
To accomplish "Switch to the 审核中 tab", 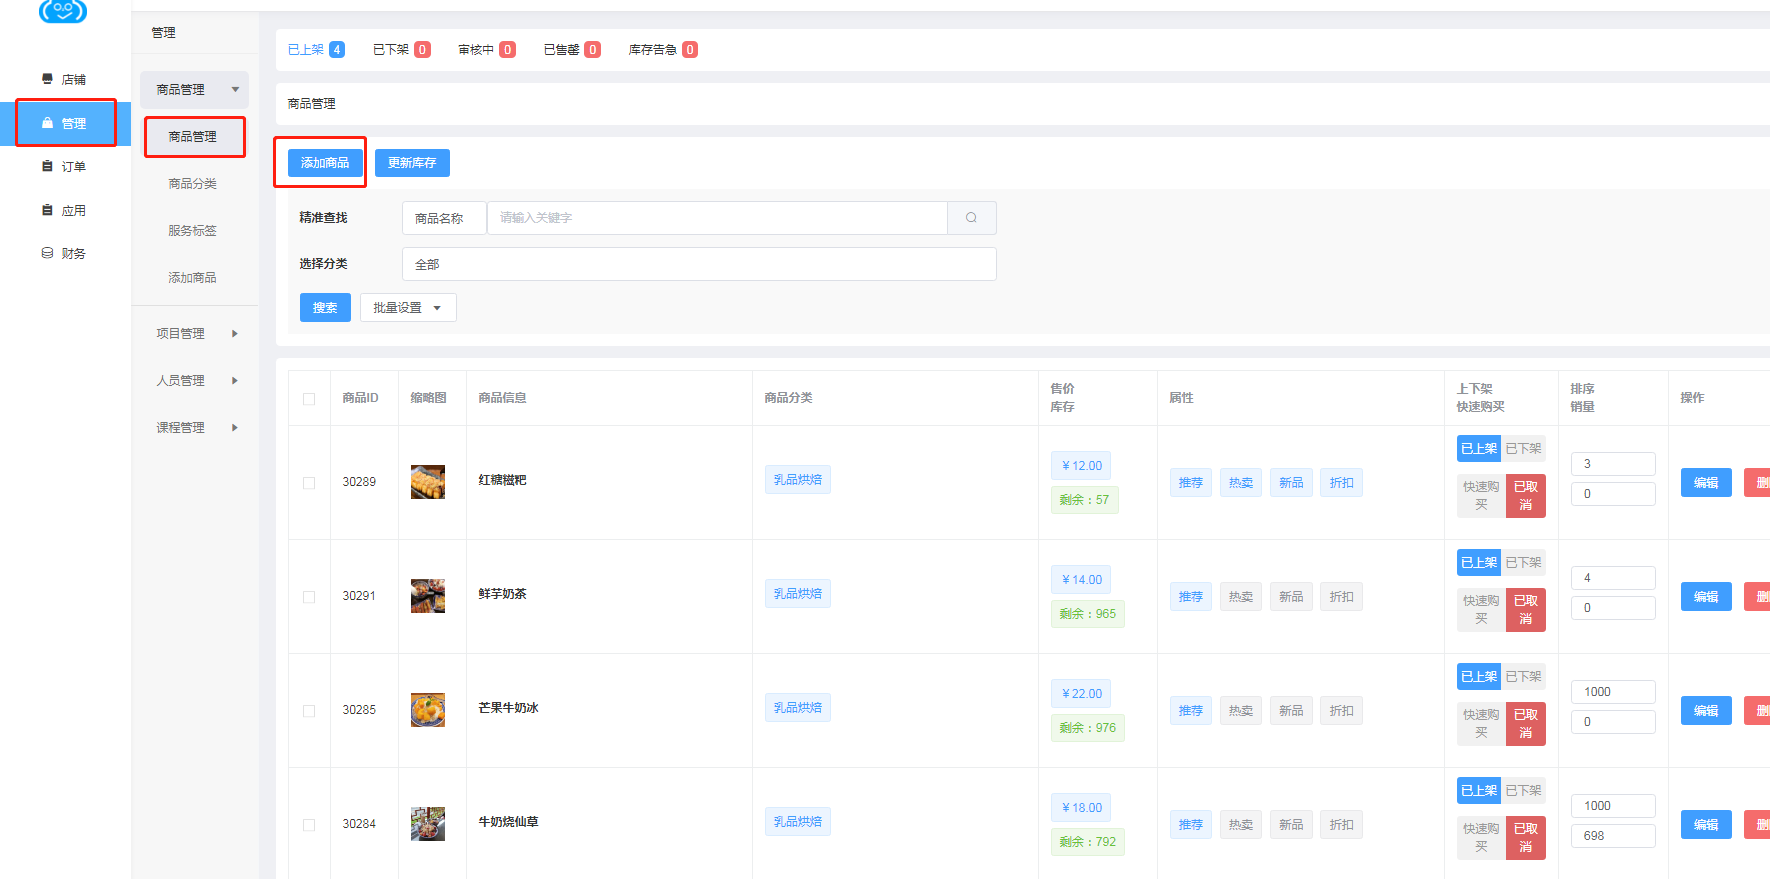I will (x=486, y=50).
